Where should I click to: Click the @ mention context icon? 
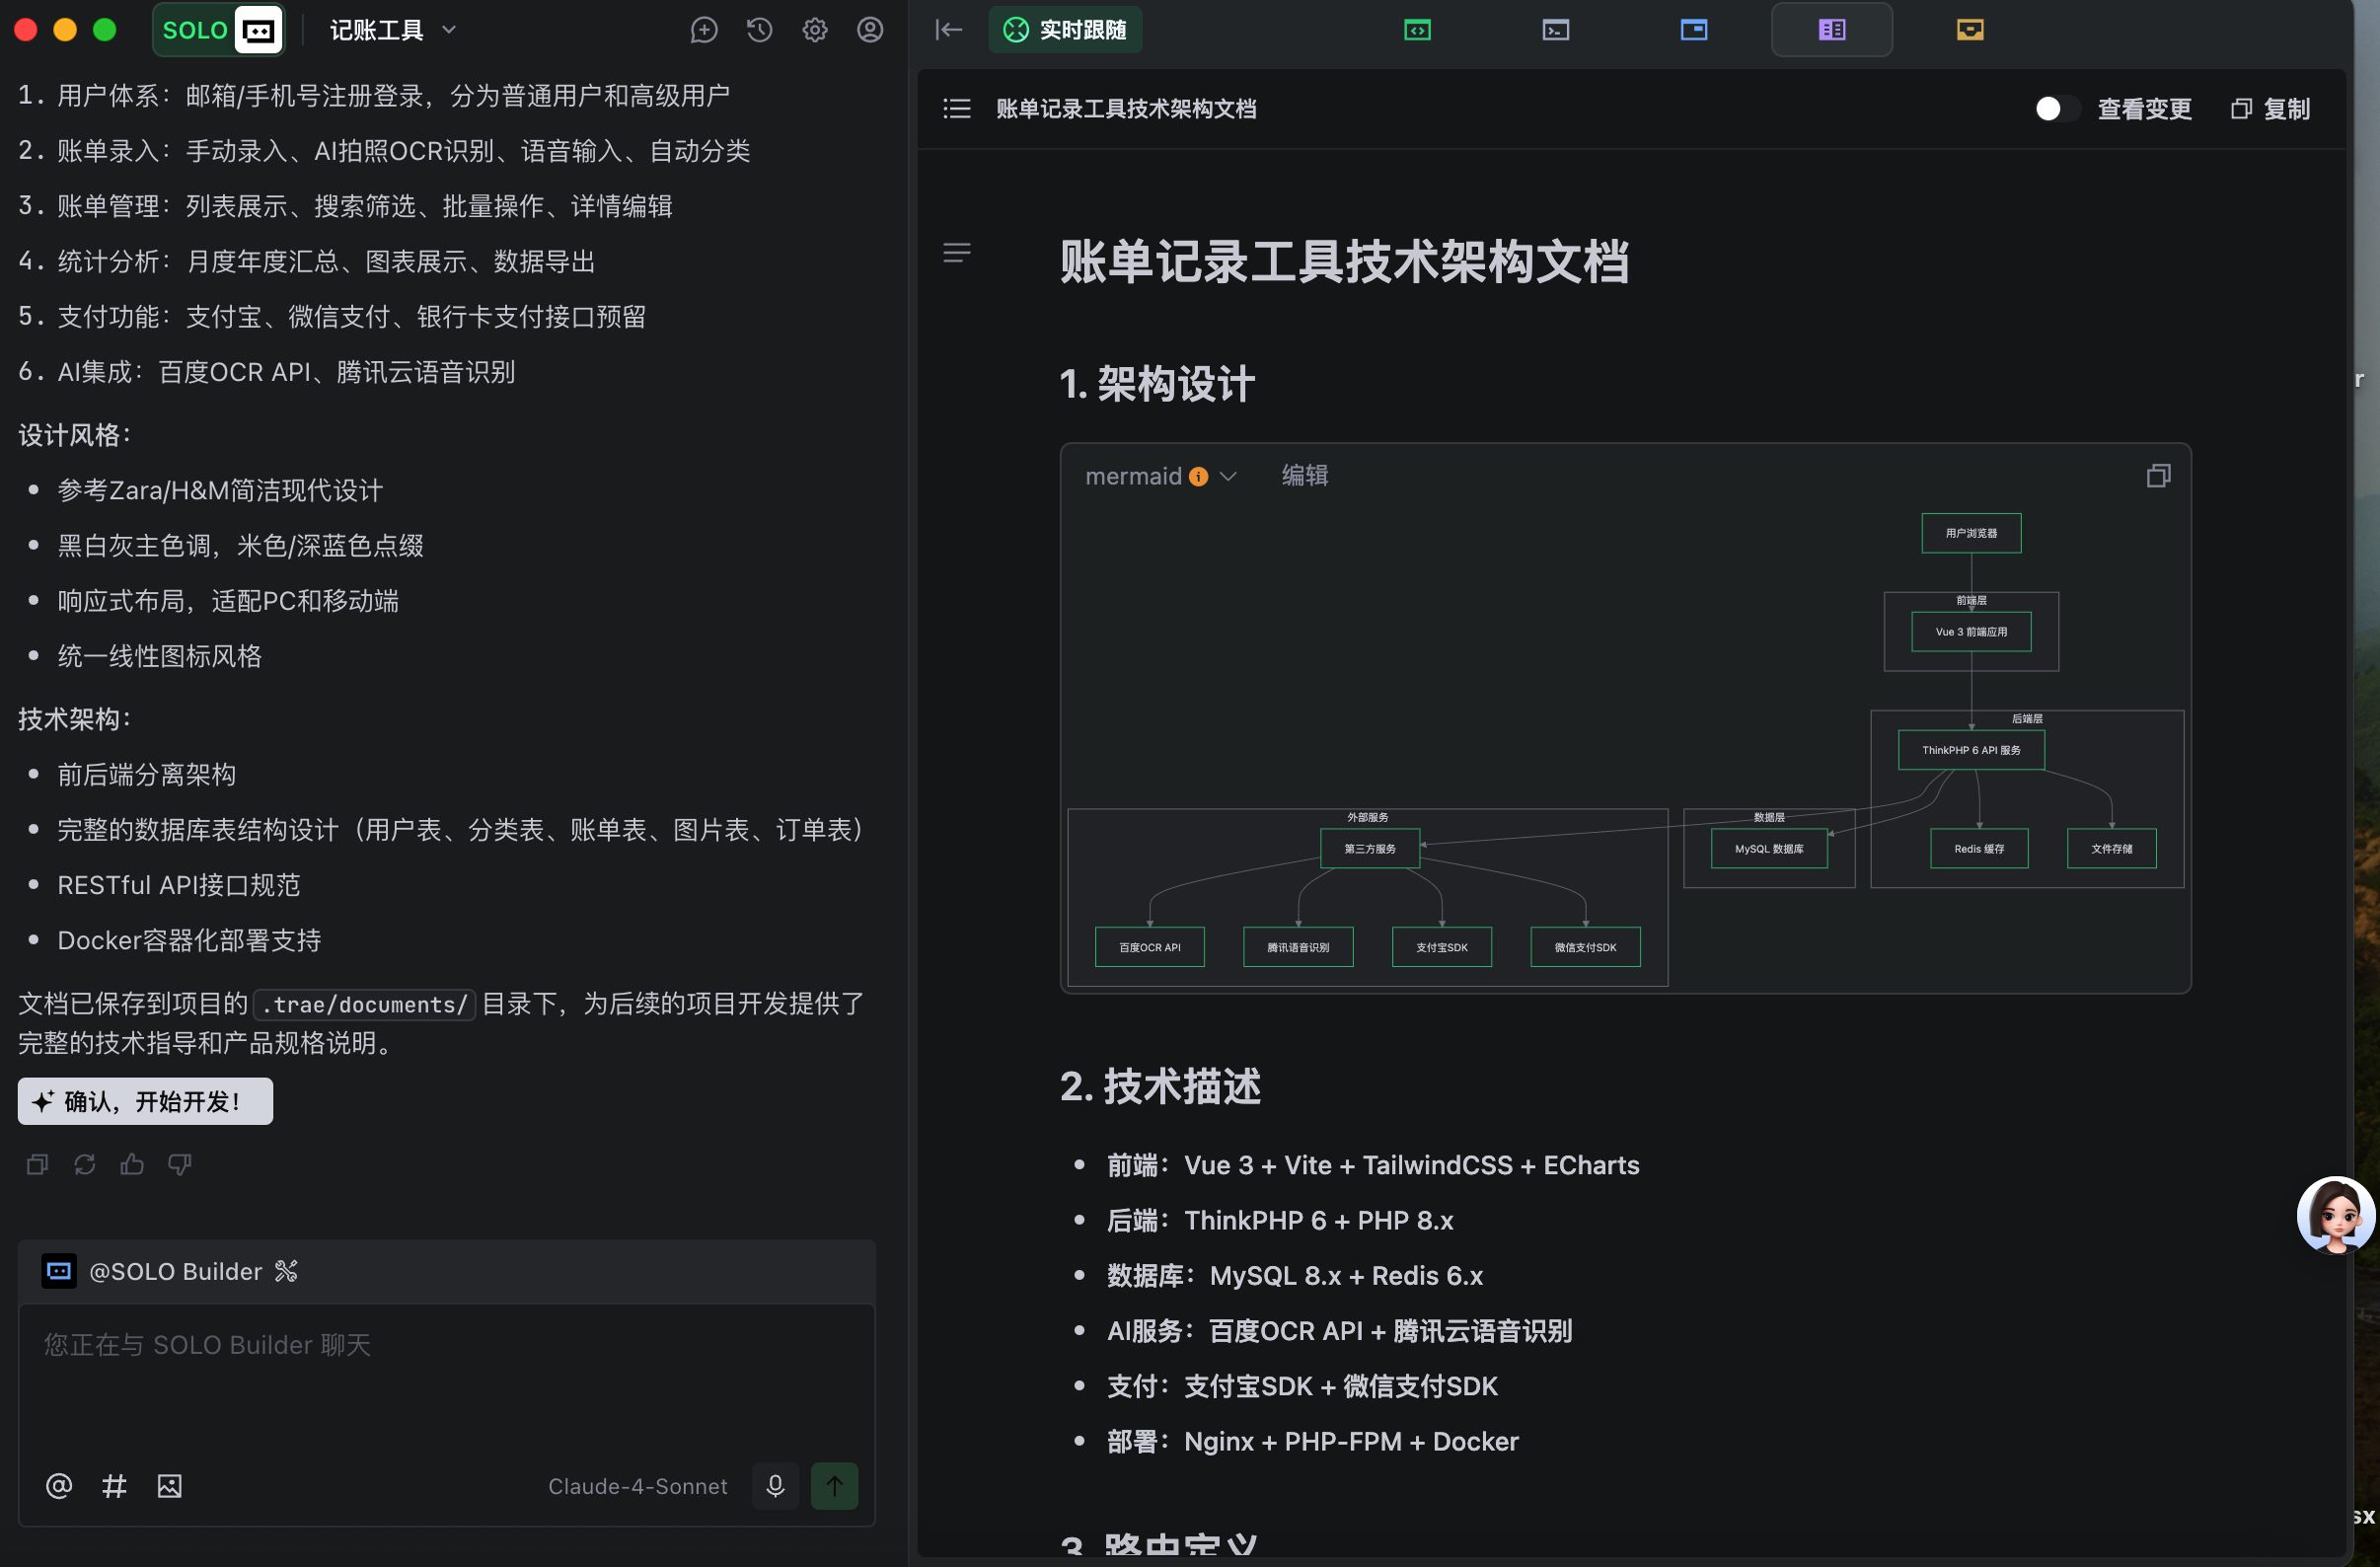point(59,1486)
